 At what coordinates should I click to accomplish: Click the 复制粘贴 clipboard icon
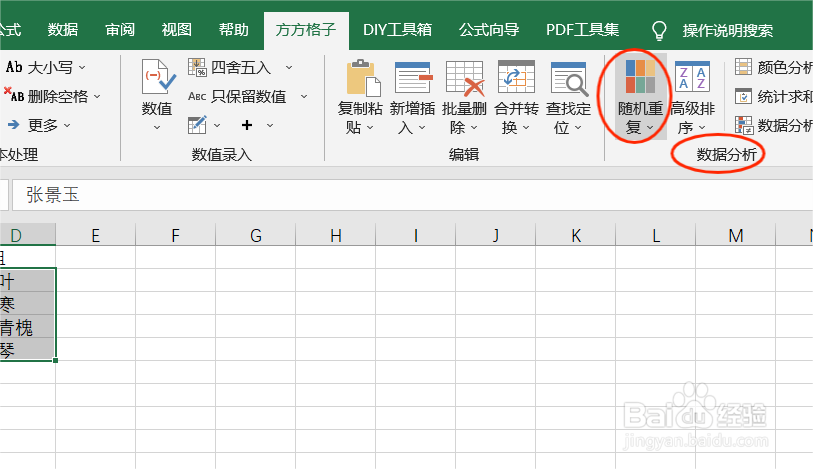click(x=363, y=78)
